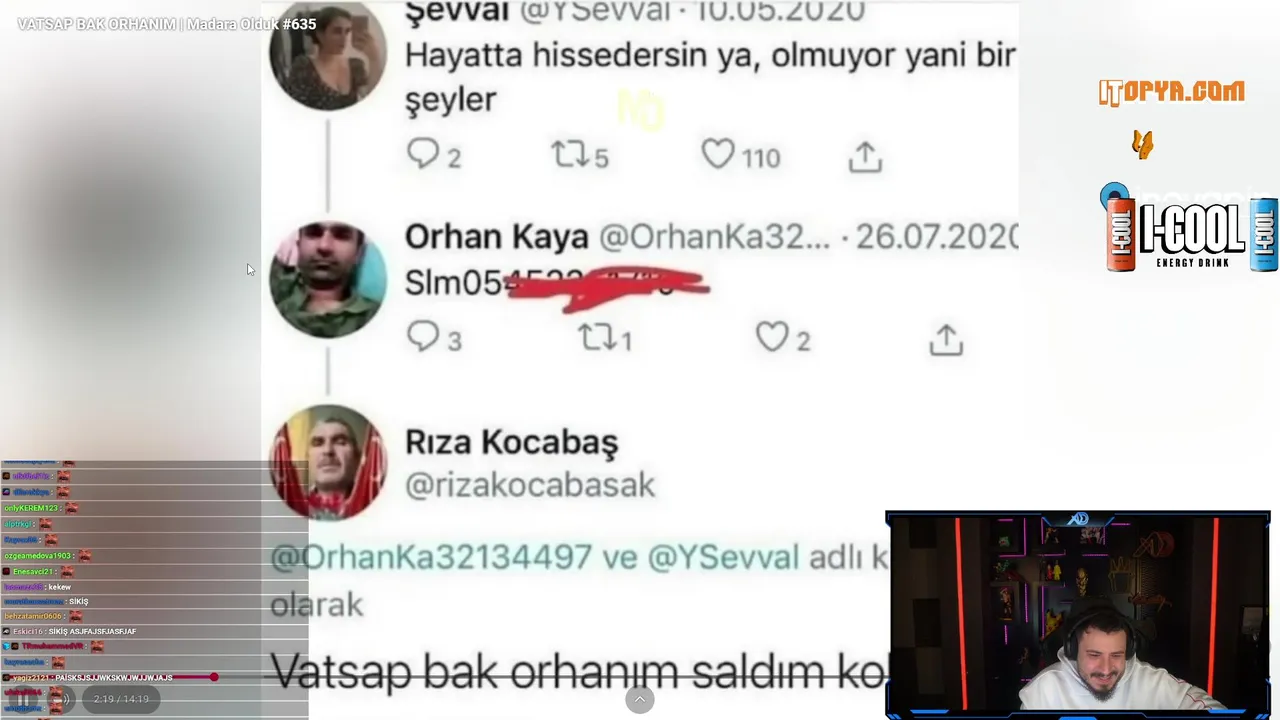
Task: Expand the chevron-up panel at bottom center
Action: click(640, 700)
